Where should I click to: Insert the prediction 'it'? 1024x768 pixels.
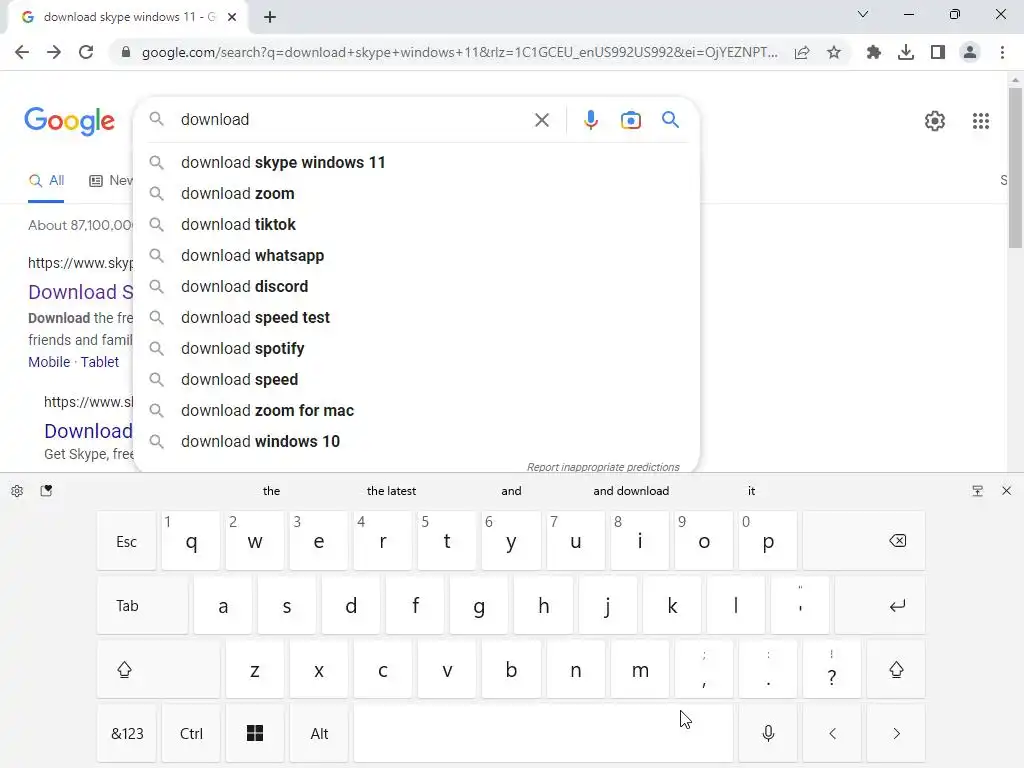pyautogui.click(x=751, y=491)
